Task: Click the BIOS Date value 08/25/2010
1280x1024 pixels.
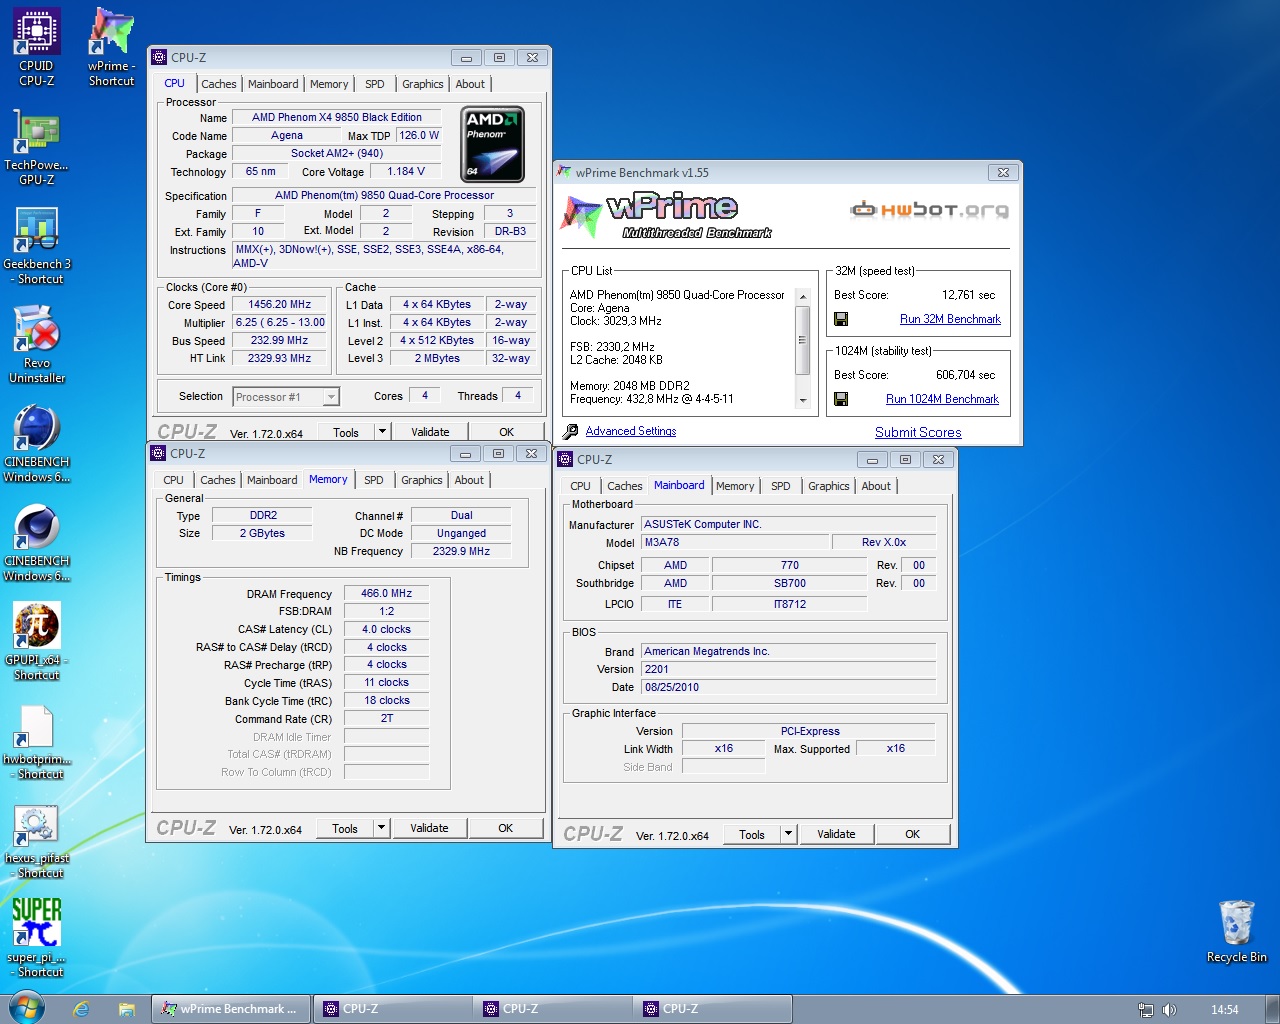Action: [788, 687]
